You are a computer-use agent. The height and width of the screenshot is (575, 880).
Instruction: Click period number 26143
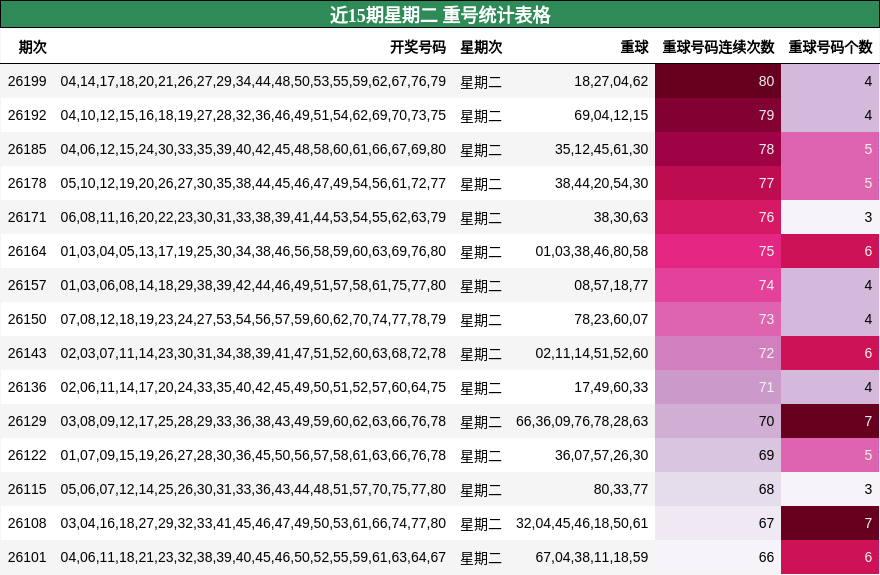point(27,353)
